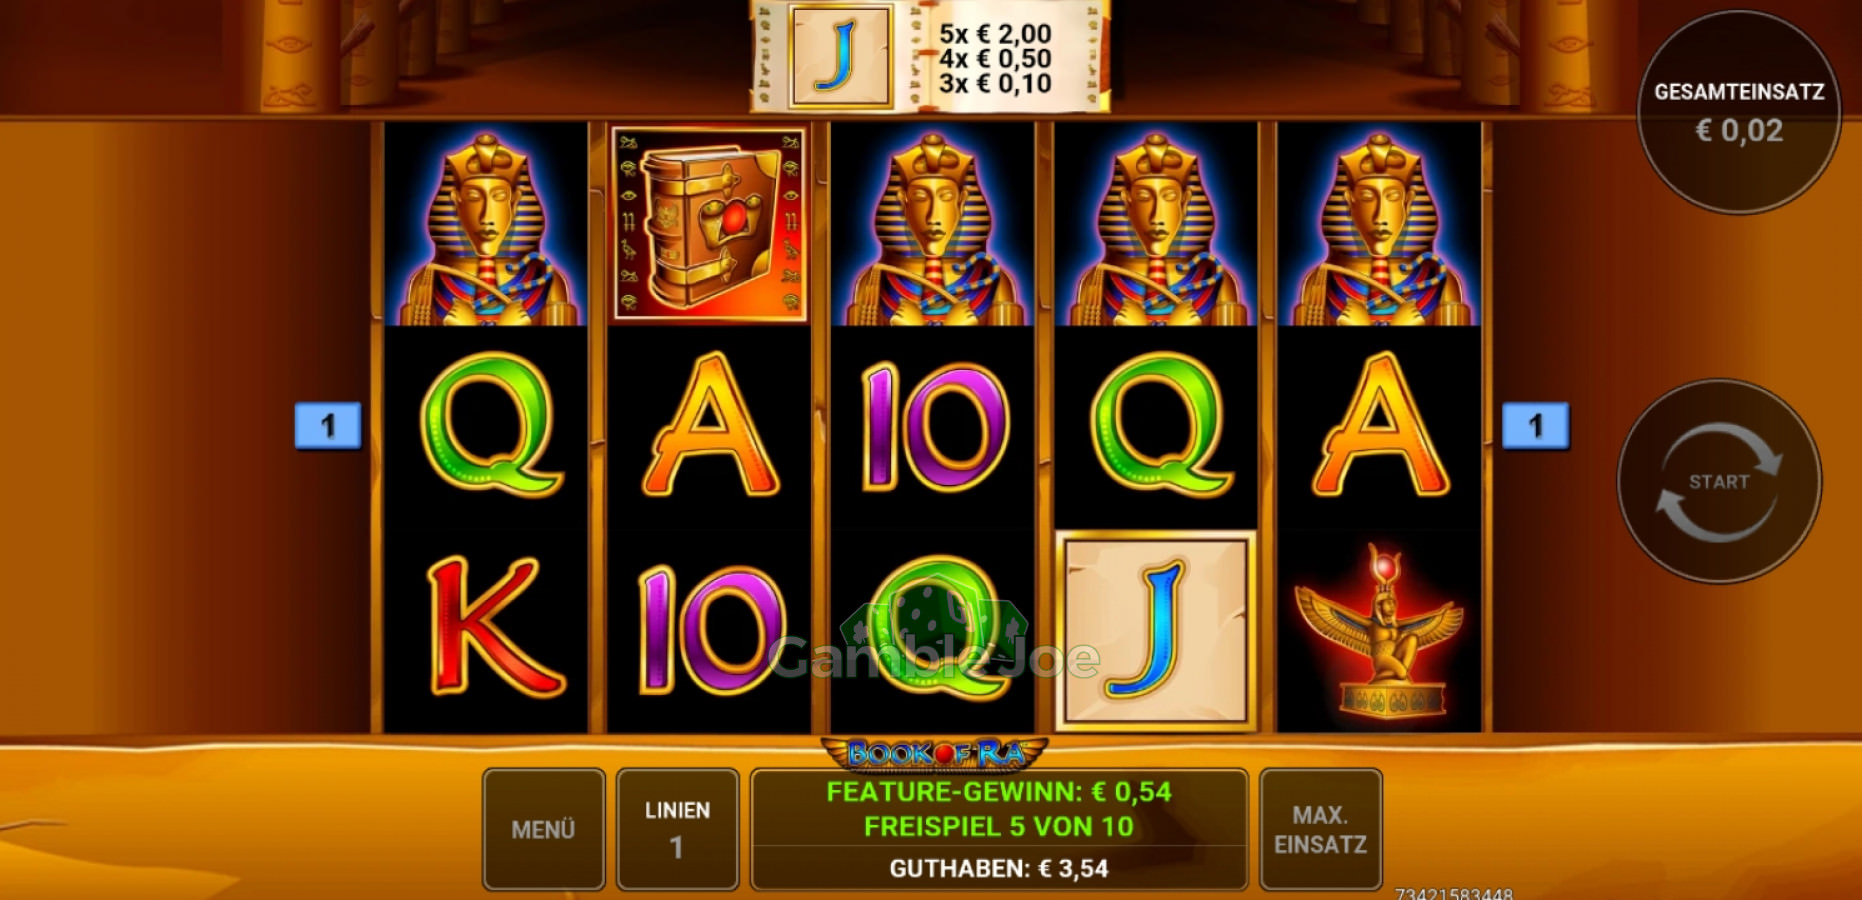Click the right payline 1 marker
Image resolution: width=1862 pixels, height=900 pixels.
(1536, 426)
